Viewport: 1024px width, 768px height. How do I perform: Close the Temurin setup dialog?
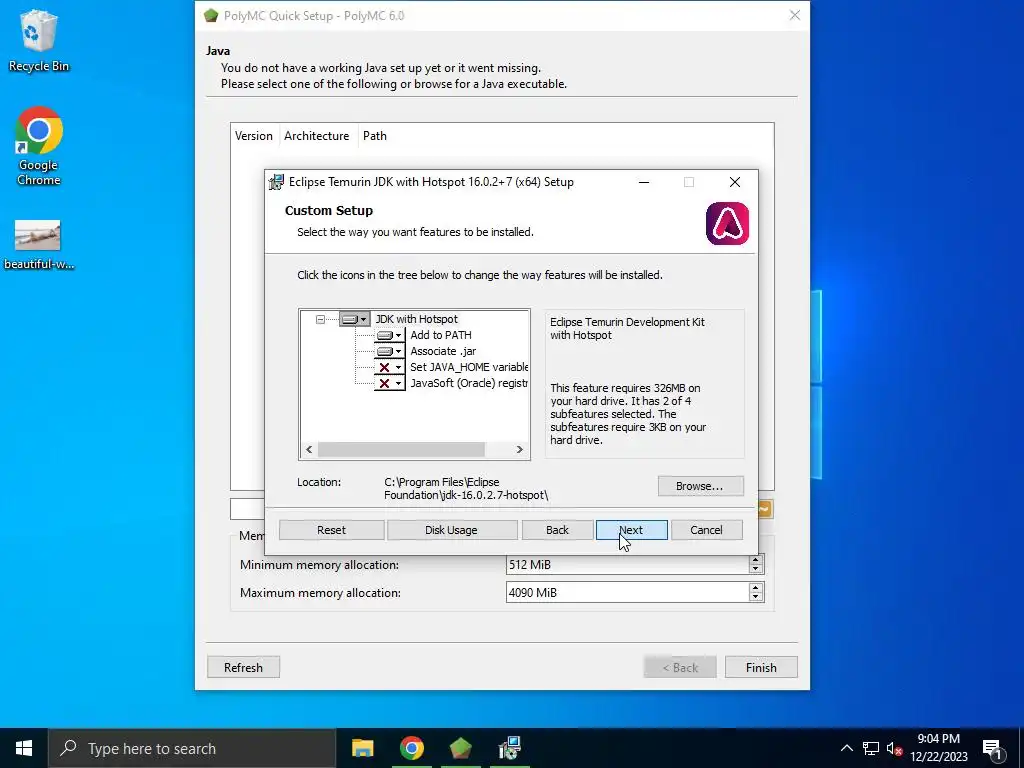pyautogui.click(x=735, y=182)
